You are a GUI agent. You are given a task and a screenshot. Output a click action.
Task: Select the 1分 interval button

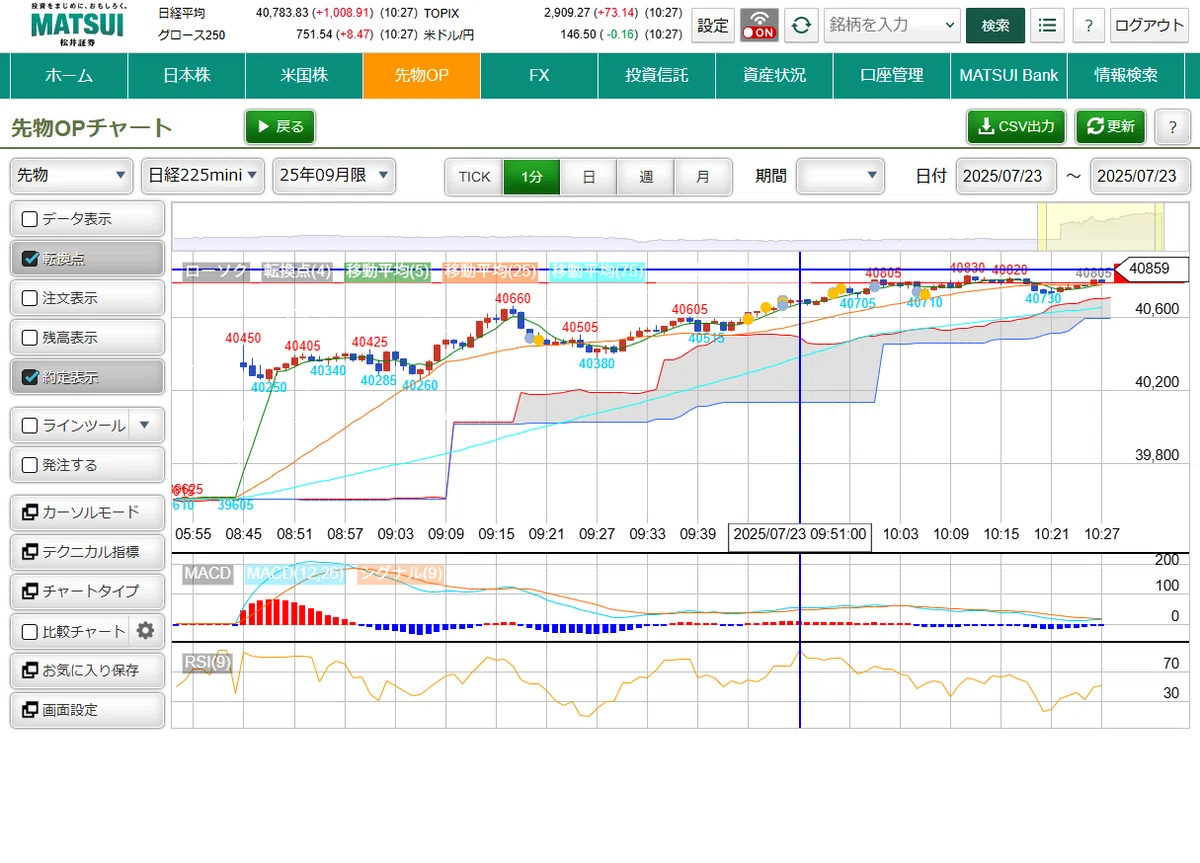coord(532,176)
